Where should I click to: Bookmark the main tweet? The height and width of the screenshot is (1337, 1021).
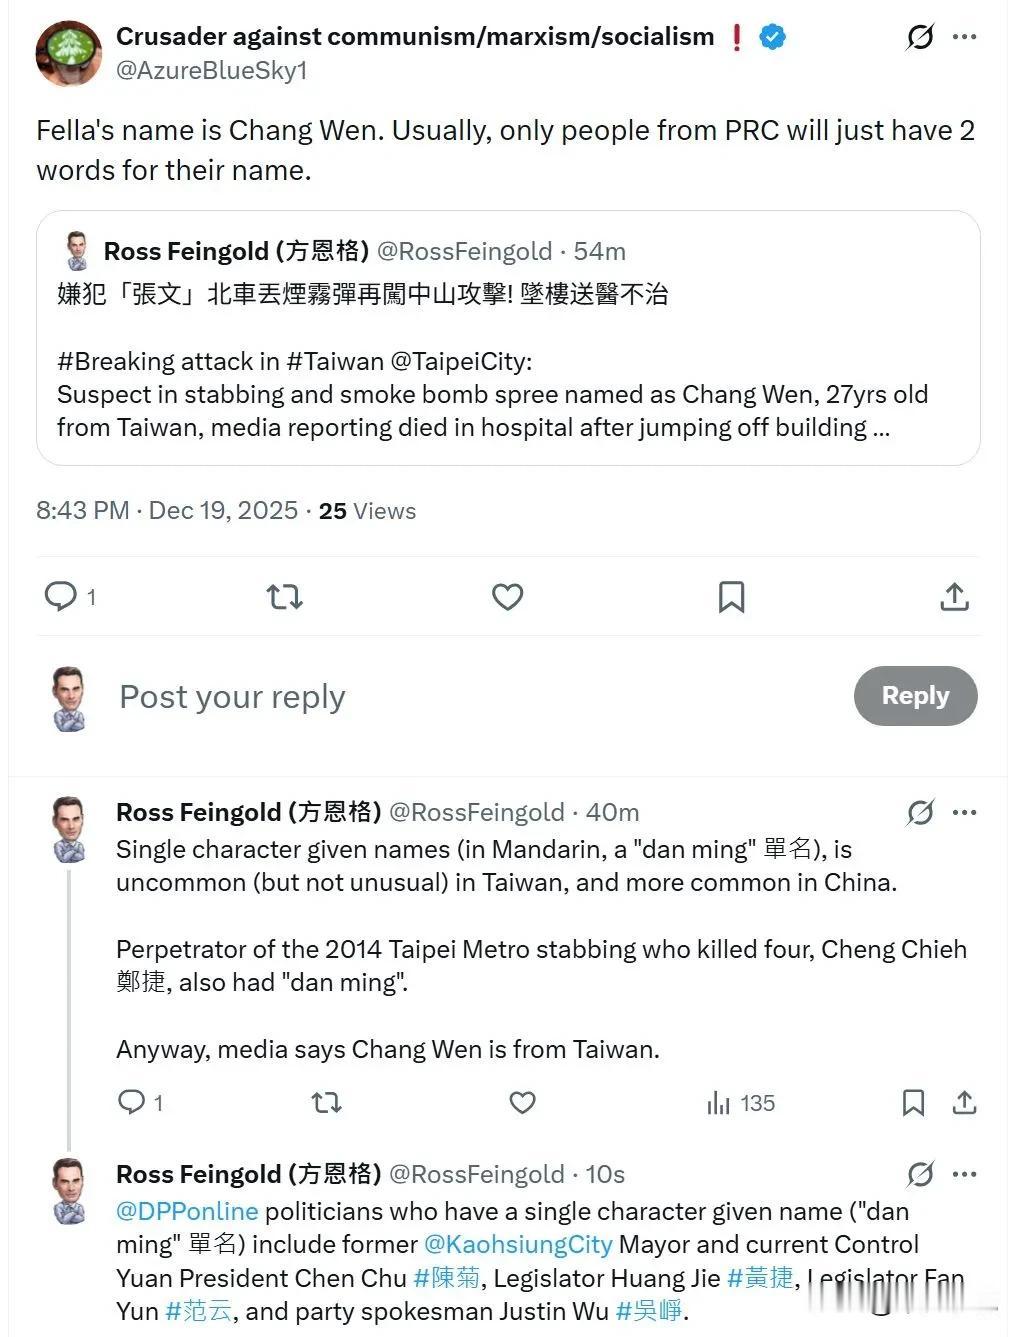[731, 596]
